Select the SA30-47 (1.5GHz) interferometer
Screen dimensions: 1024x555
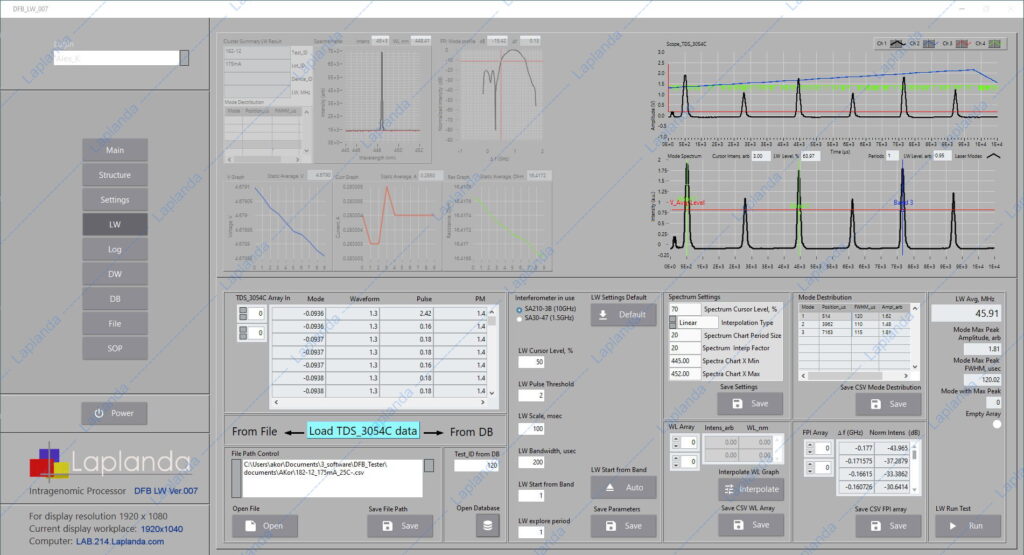coord(519,317)
